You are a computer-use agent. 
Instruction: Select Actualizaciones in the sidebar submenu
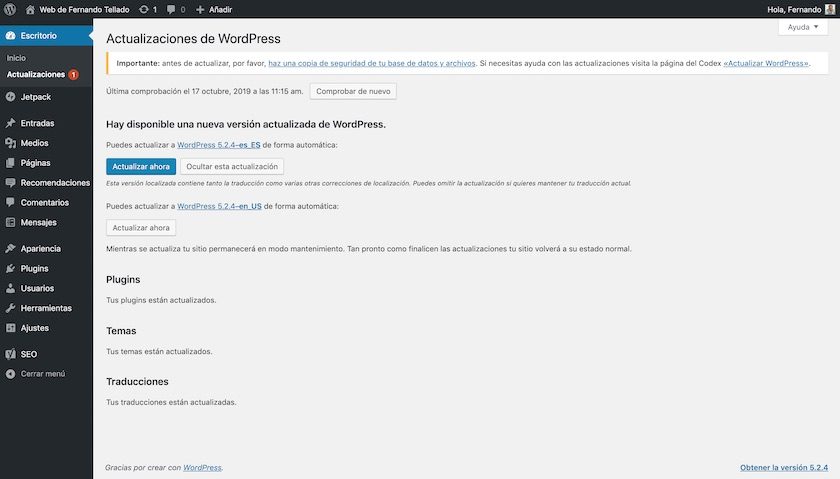pos(35,74)
